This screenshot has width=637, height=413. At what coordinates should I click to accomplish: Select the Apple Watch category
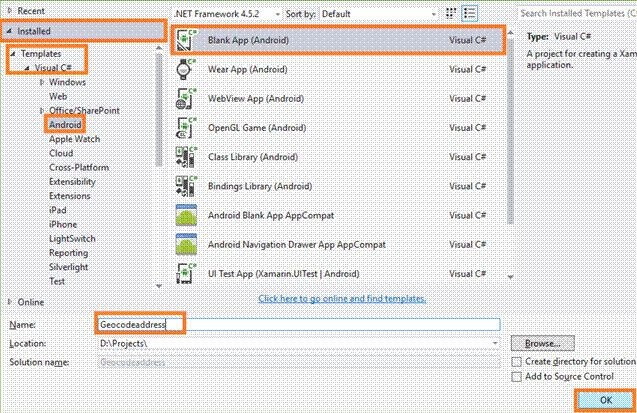74,139
